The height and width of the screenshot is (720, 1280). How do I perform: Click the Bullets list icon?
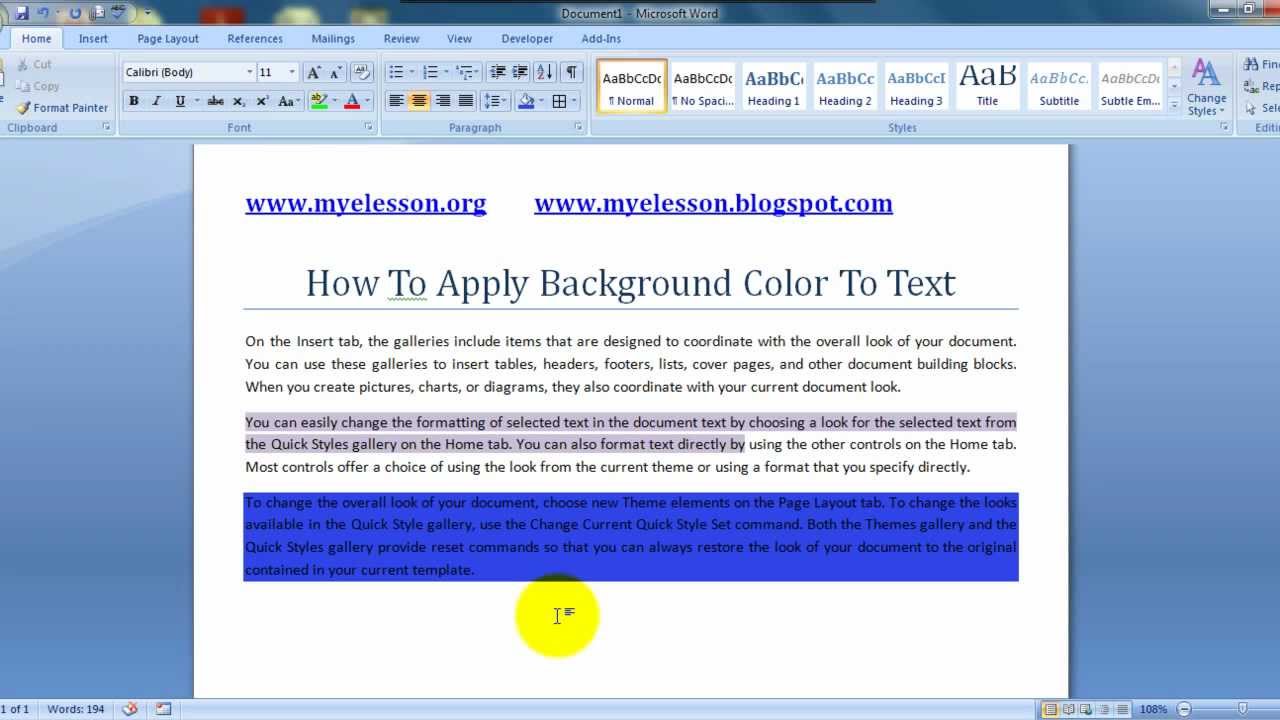coord(396,72)
